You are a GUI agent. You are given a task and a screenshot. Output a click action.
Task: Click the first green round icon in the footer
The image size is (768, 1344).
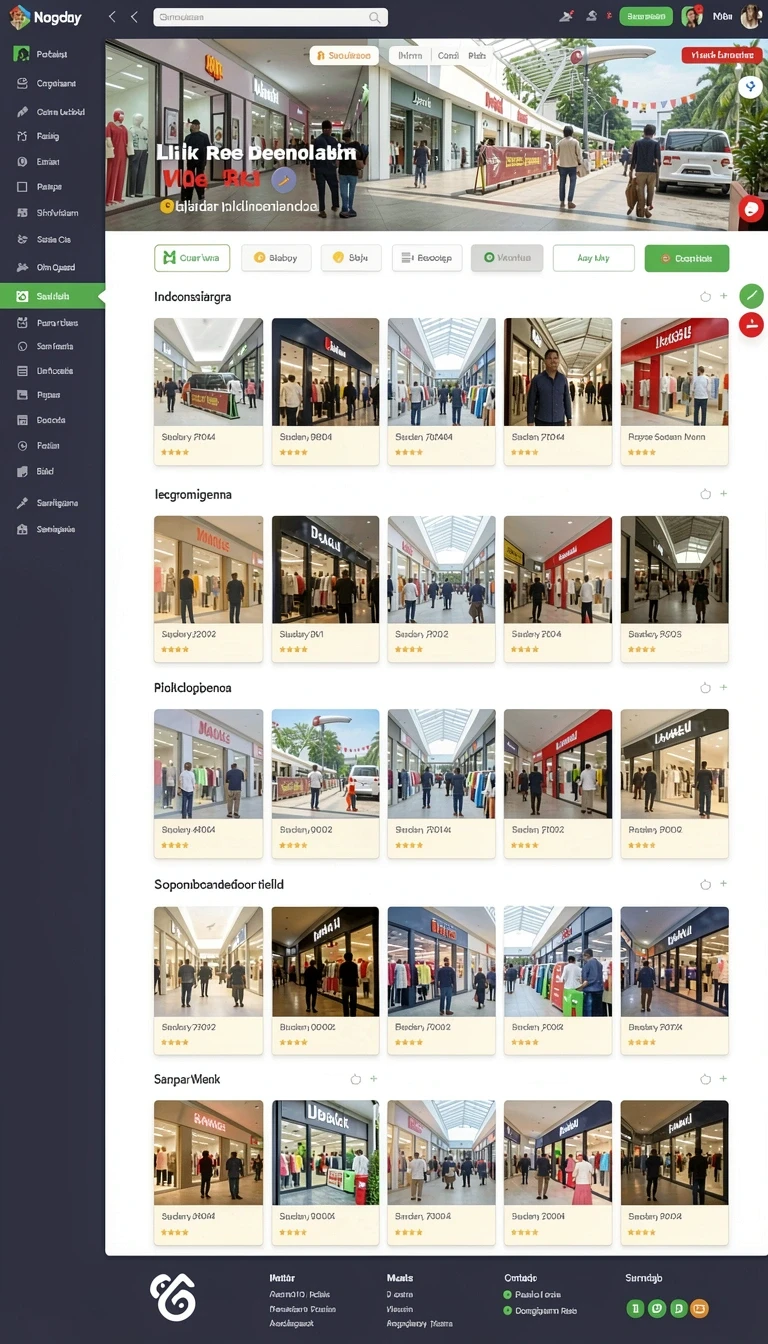[x=635, y=1308]
